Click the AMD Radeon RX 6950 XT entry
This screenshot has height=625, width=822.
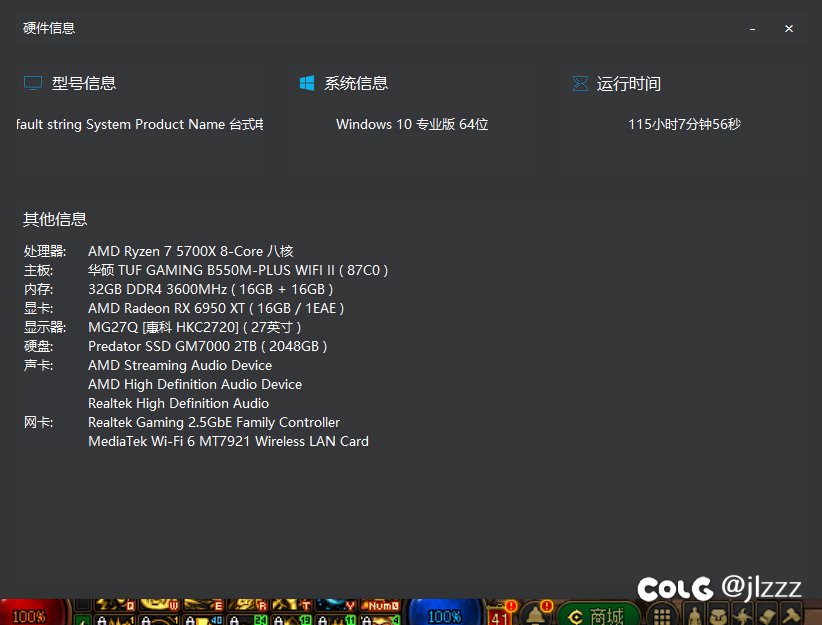point(216,308)
